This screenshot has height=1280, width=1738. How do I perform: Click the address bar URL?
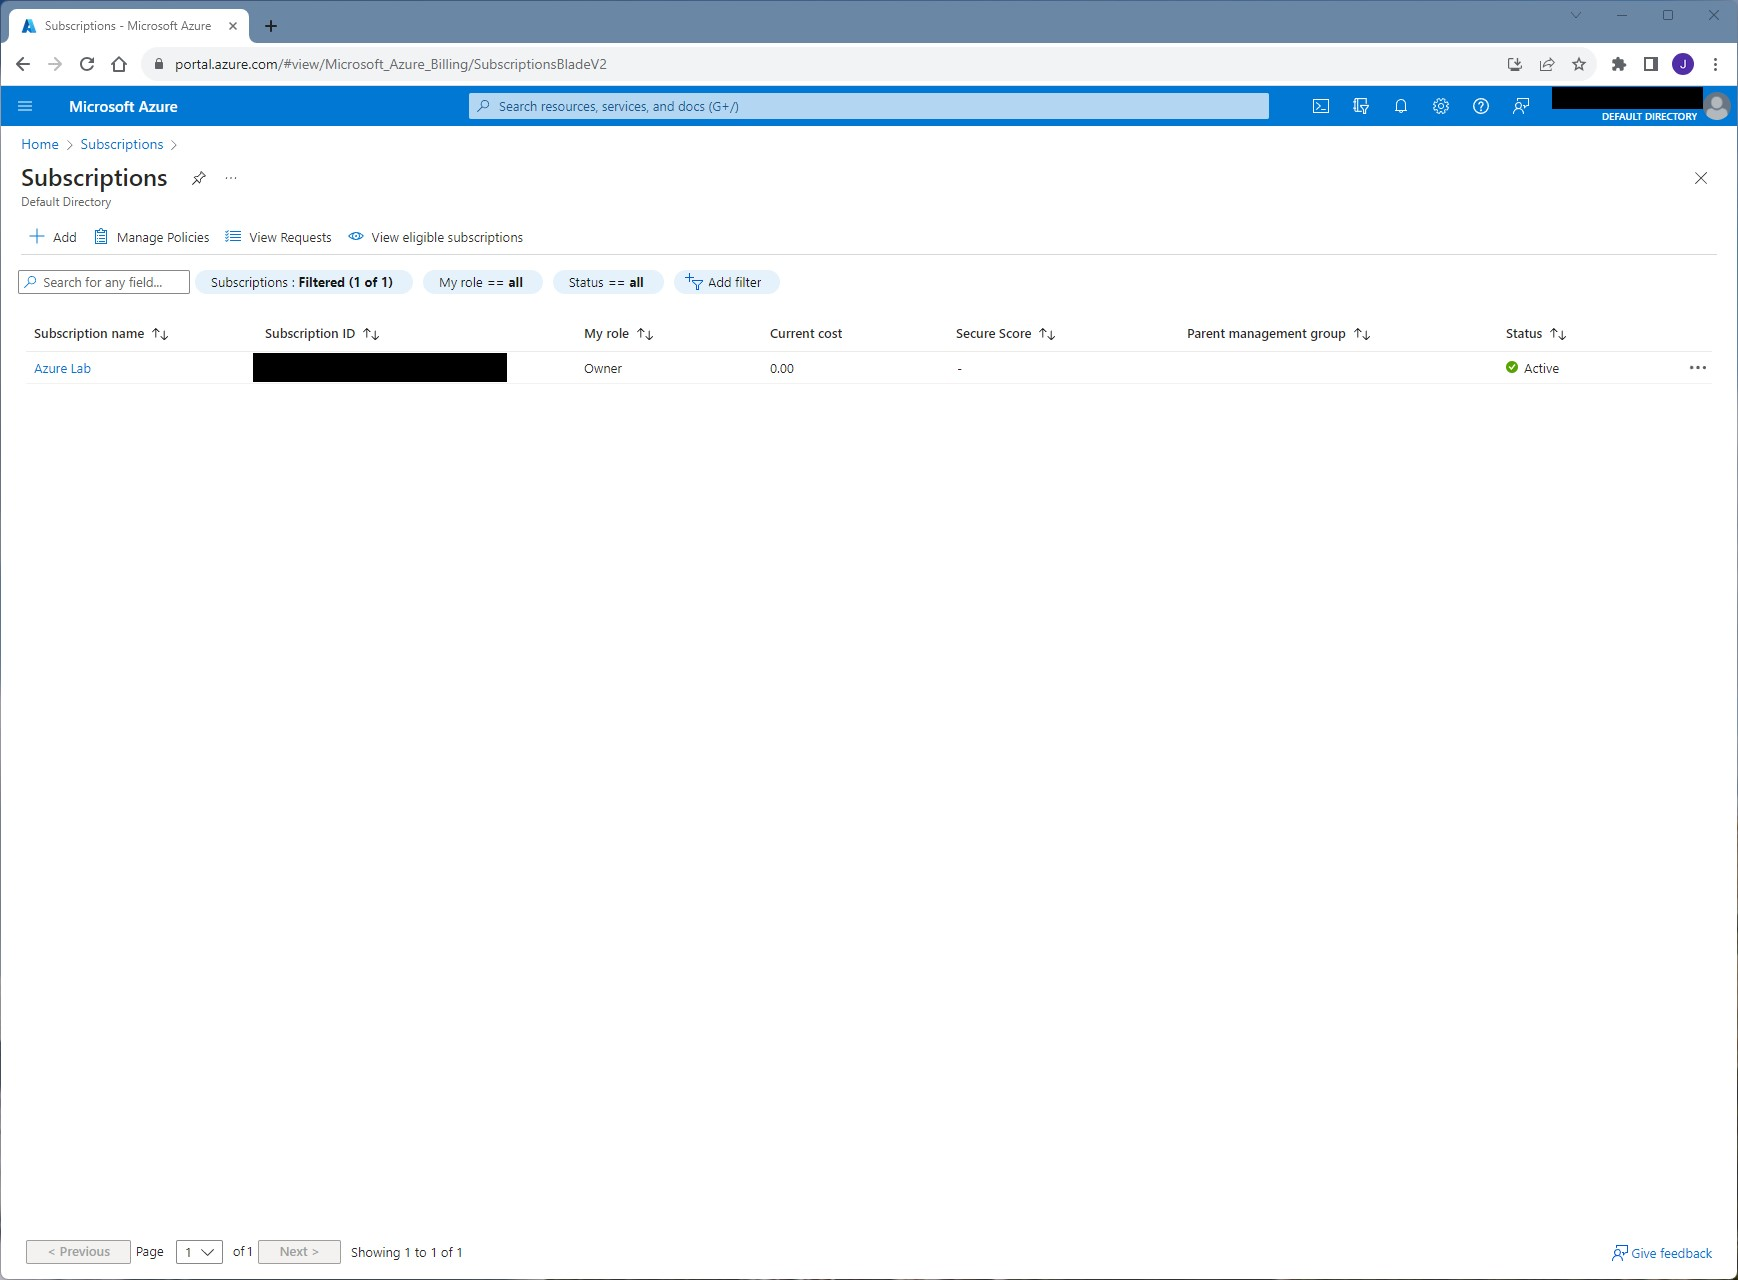coord(390,64)
